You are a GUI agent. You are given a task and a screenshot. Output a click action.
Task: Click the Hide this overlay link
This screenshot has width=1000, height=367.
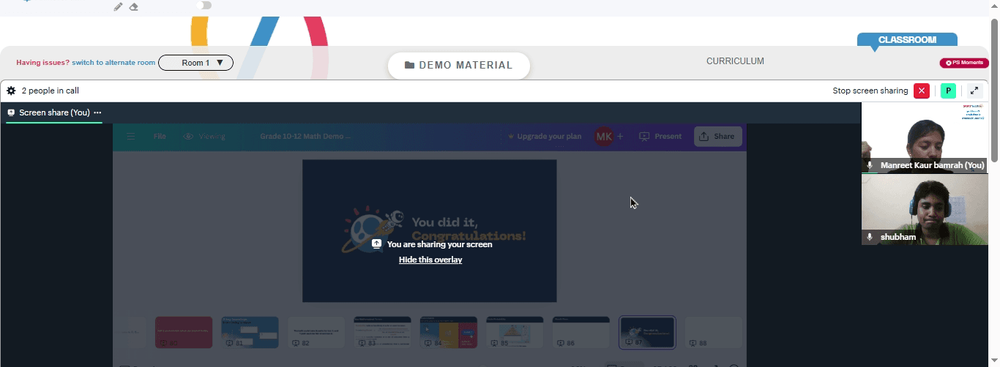click(430, 260)
